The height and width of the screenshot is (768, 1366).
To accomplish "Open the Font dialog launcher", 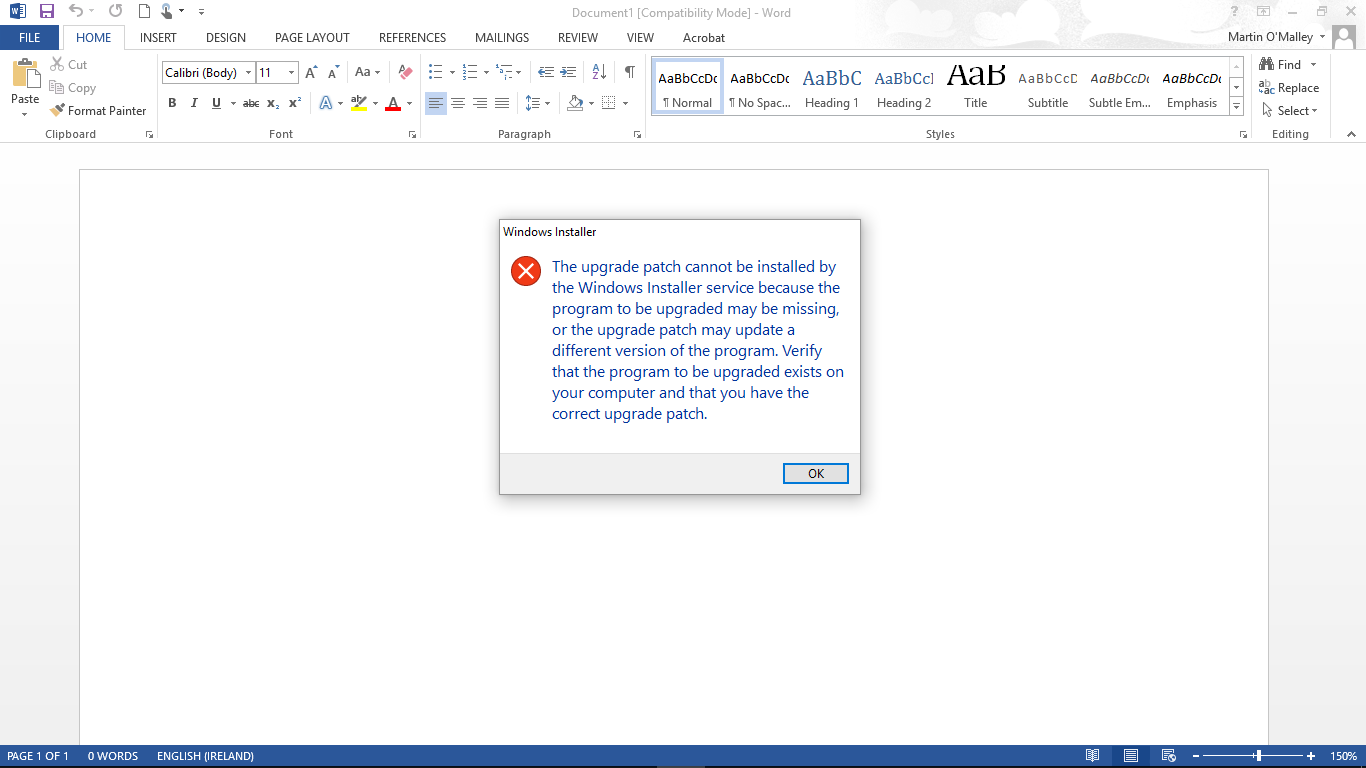I will click(412, 134).
